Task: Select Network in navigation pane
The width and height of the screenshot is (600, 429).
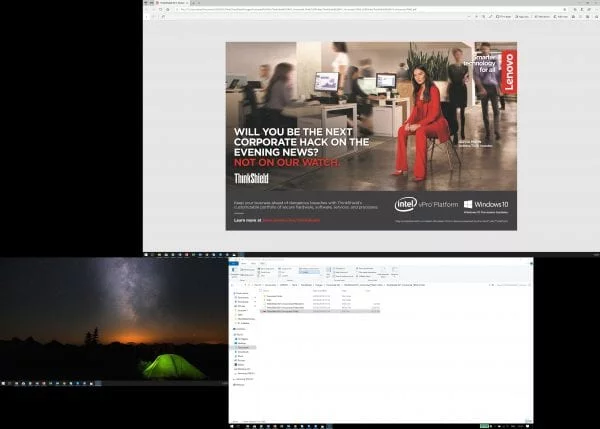Action: point(240,385)
